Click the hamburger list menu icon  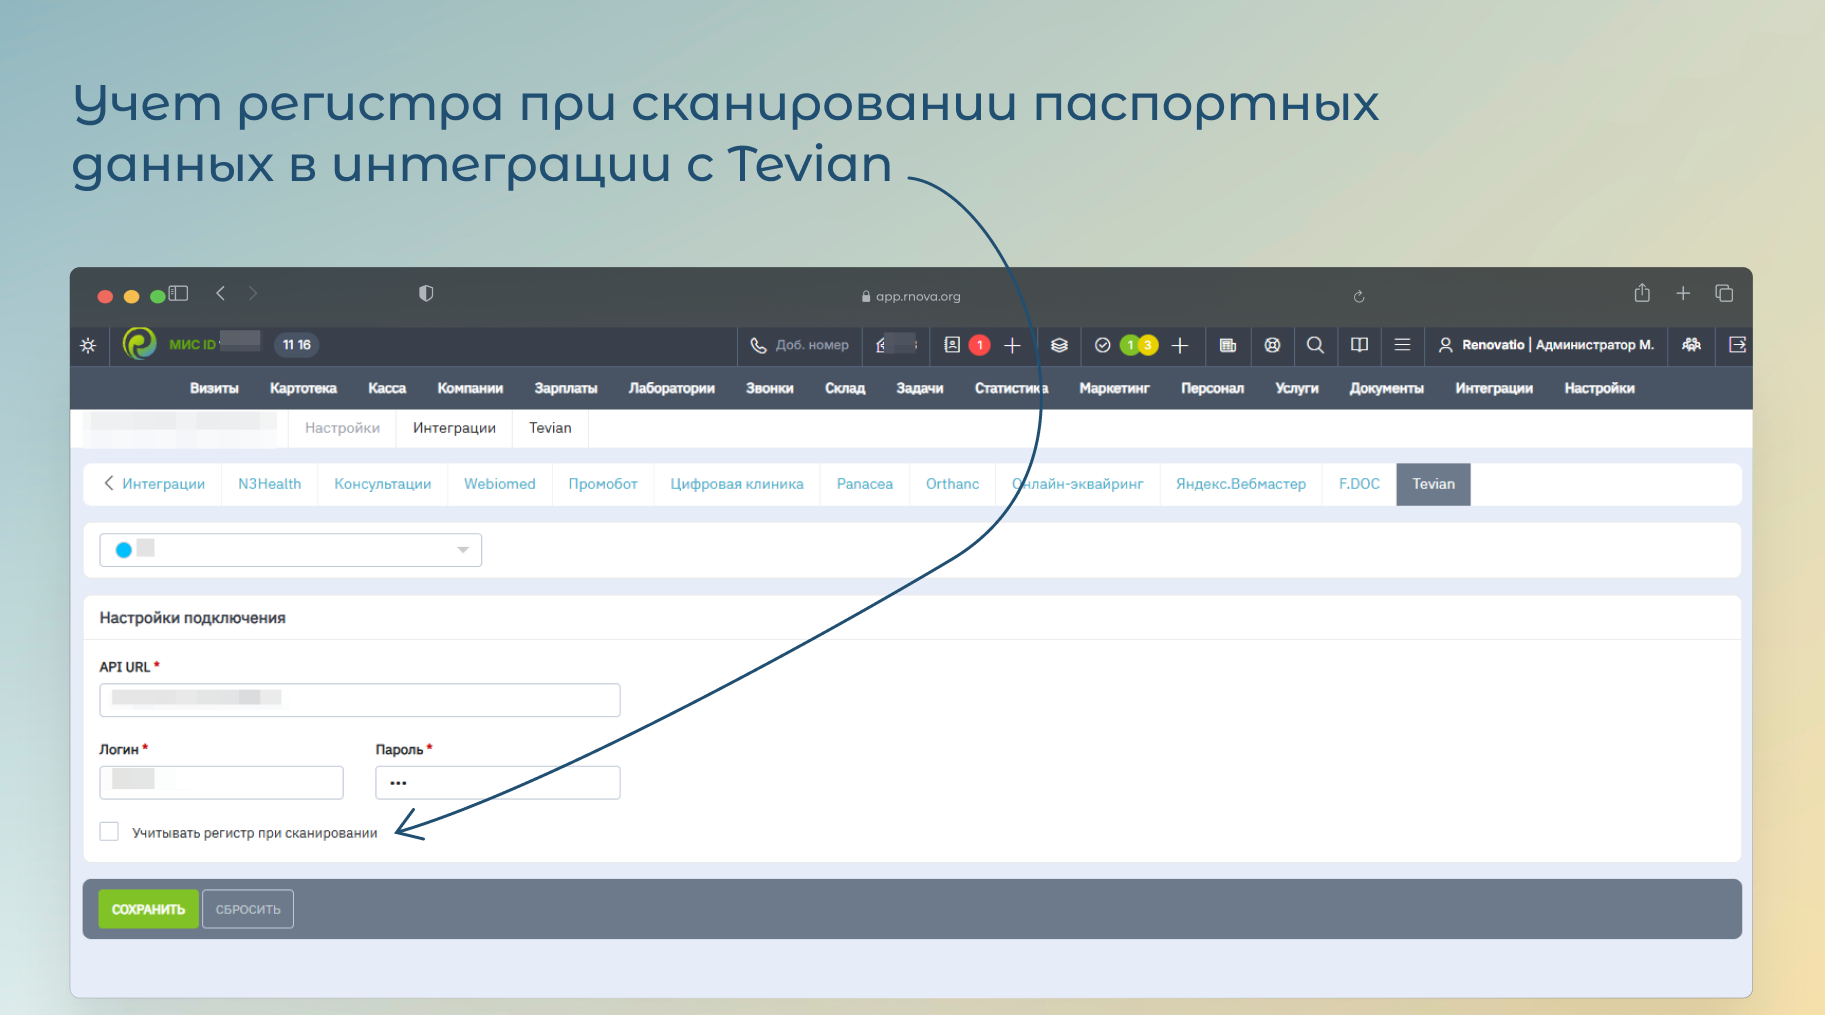point(1402,345)
